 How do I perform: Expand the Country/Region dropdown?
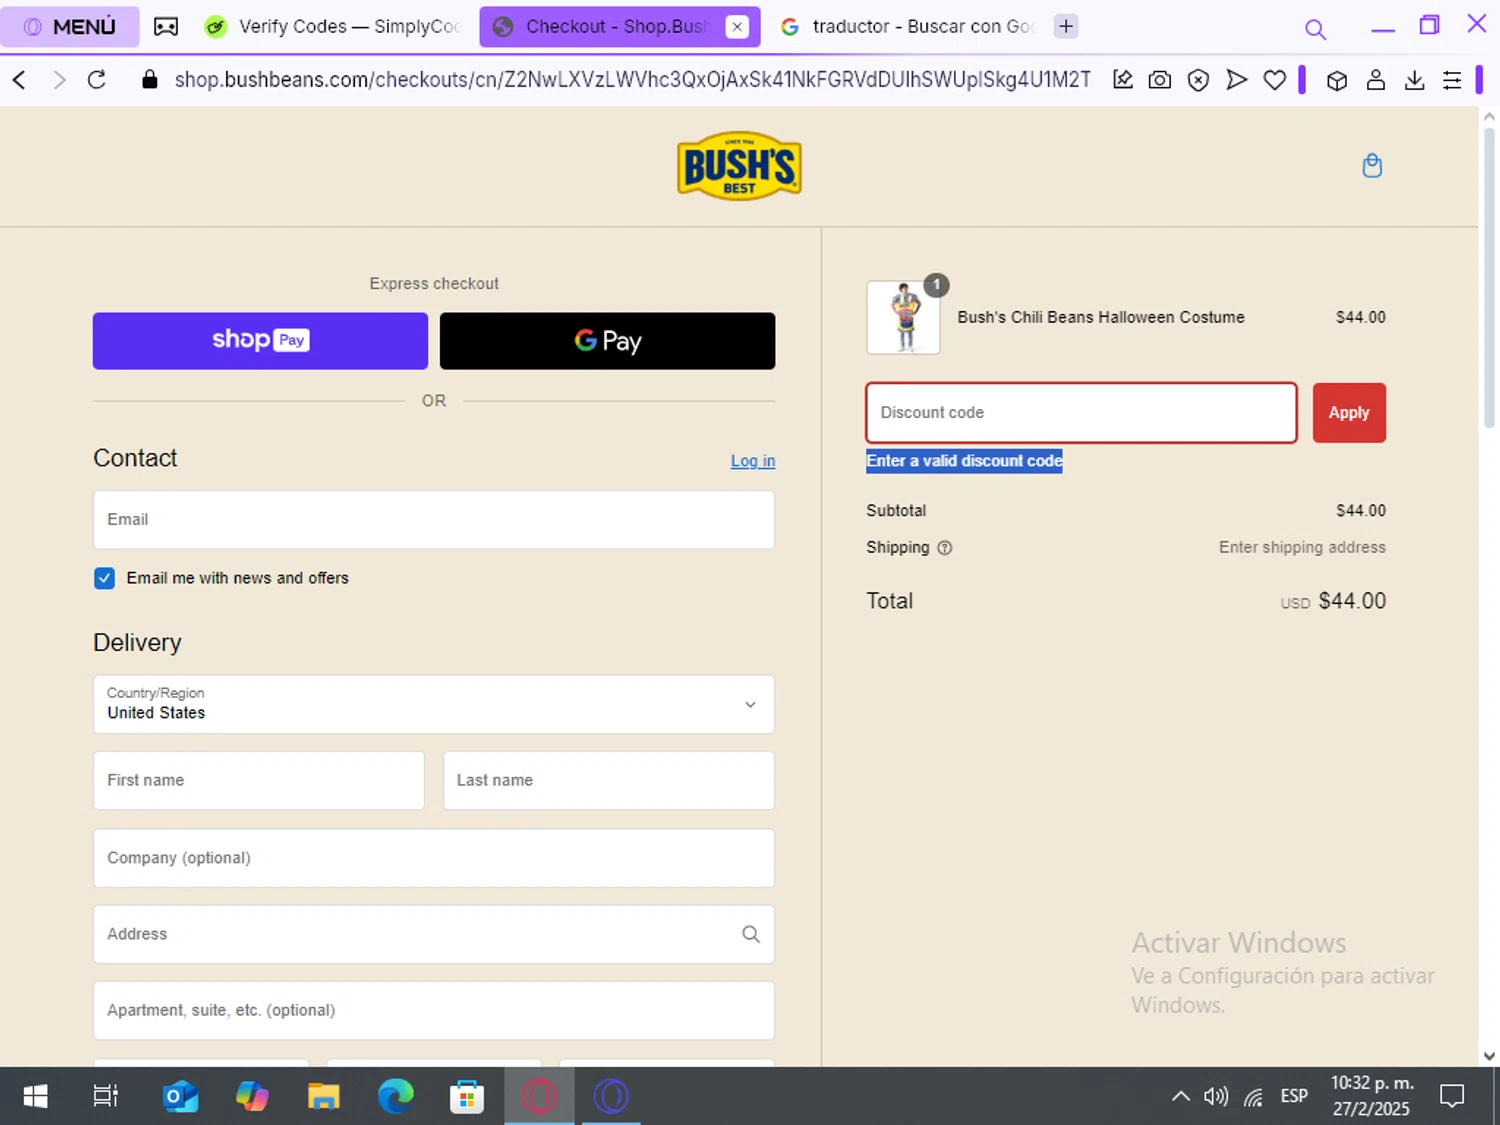434,704
